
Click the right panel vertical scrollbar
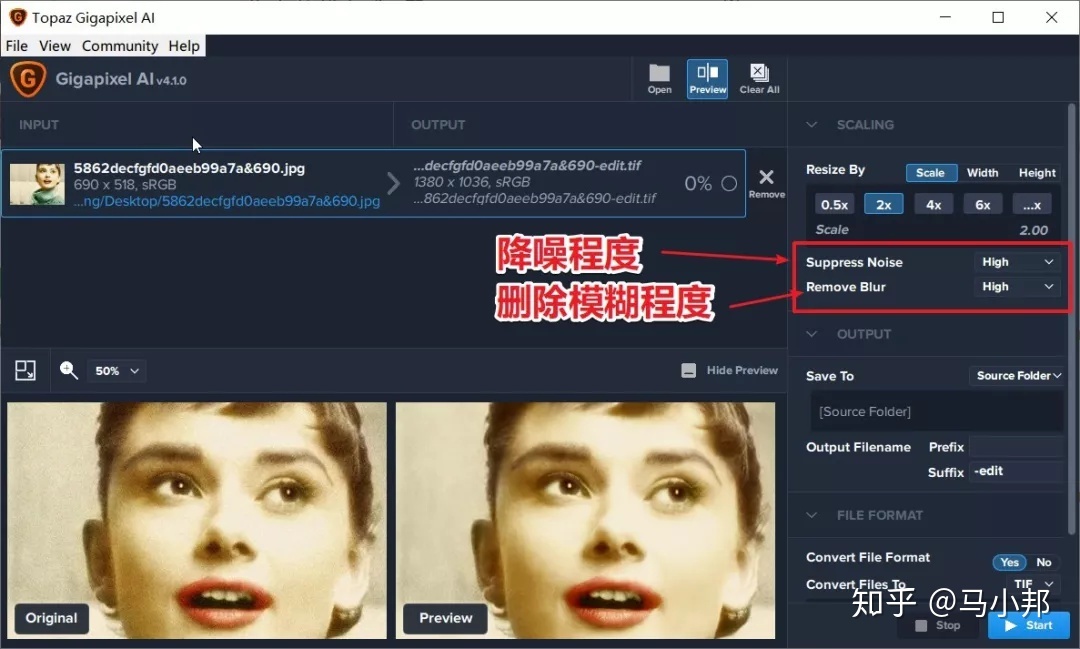[1071, 317]
